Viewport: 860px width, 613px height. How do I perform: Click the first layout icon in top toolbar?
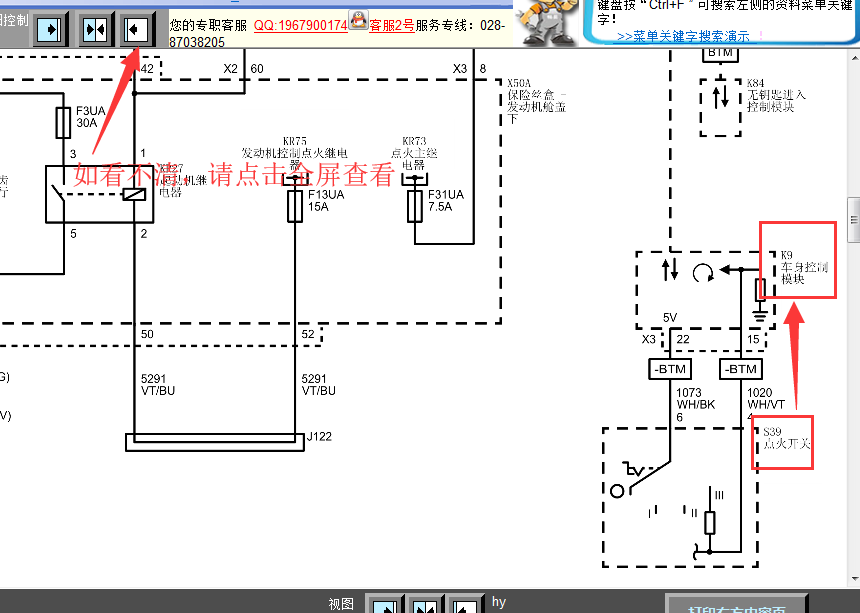click(51, 29)
